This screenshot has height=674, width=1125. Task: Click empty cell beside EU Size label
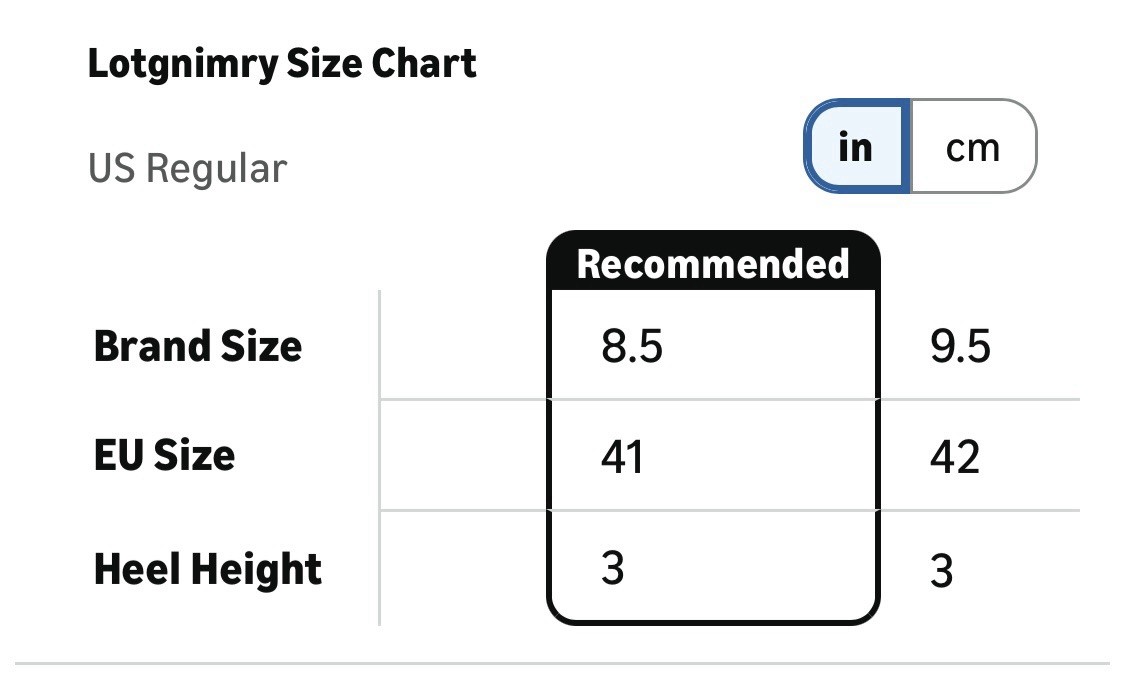click(463, 456)
